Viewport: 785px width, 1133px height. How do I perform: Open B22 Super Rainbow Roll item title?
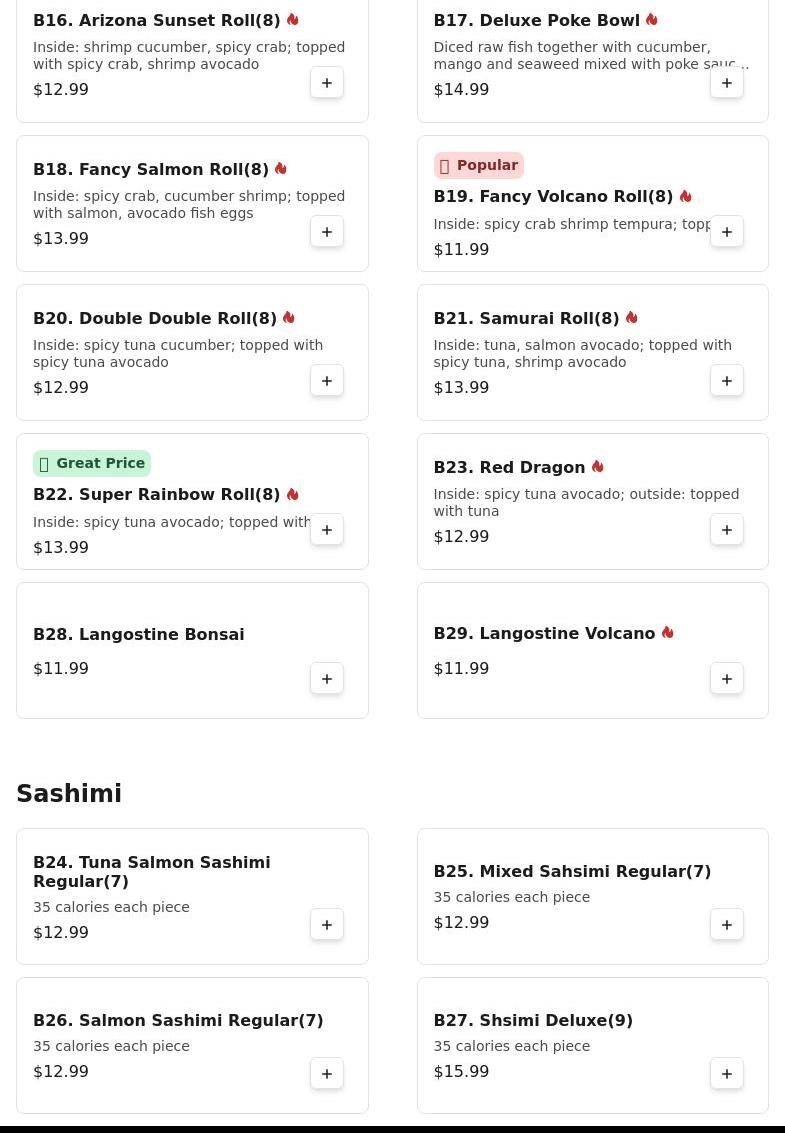(x=157, y=494)
